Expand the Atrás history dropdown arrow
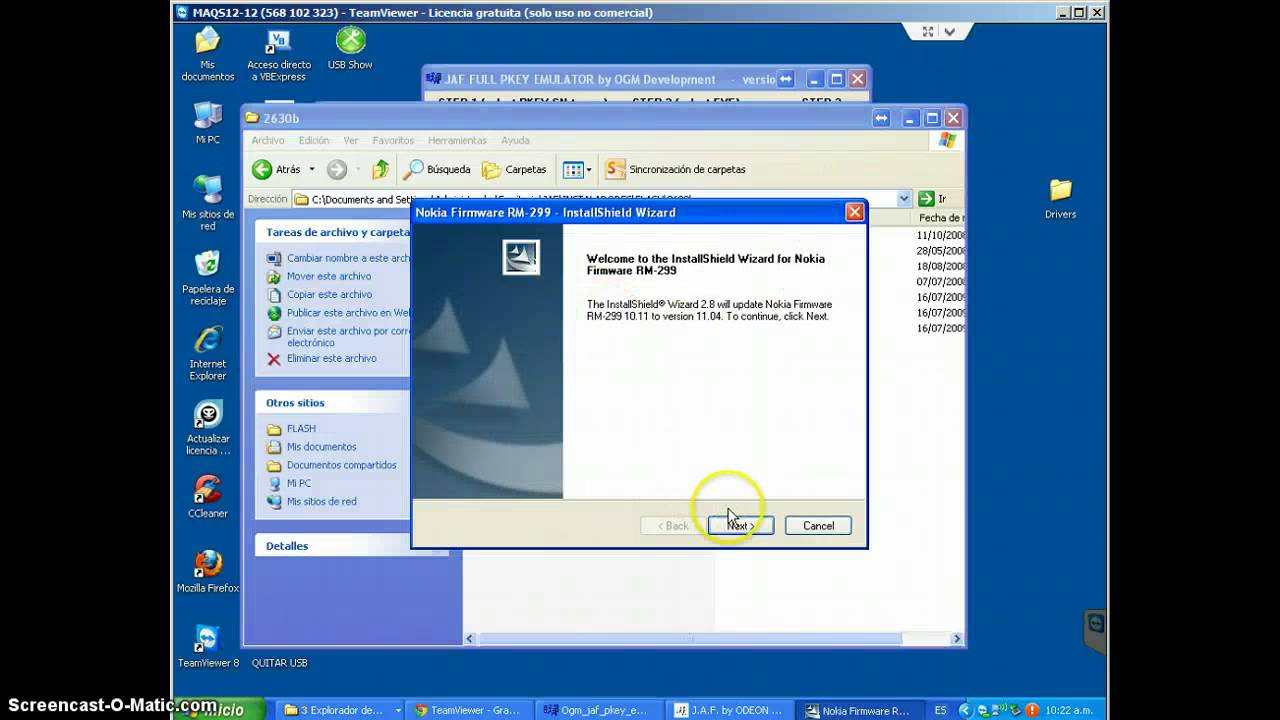This screenshot has height=720, width=1280. 311,170
